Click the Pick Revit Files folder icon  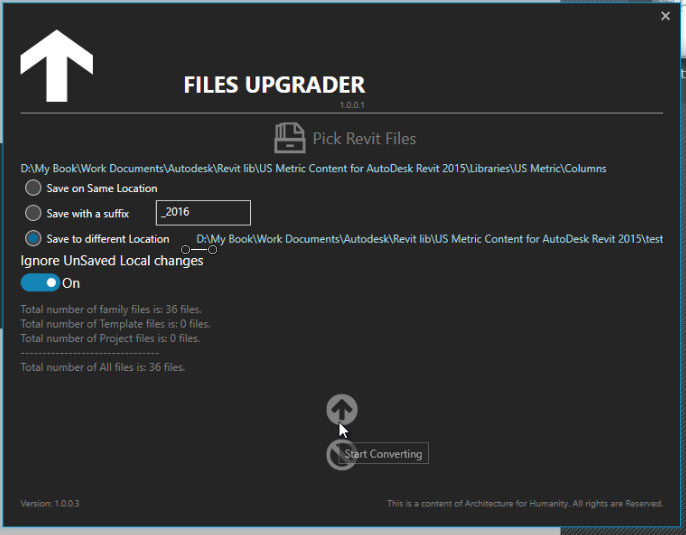tap(290, 138)
